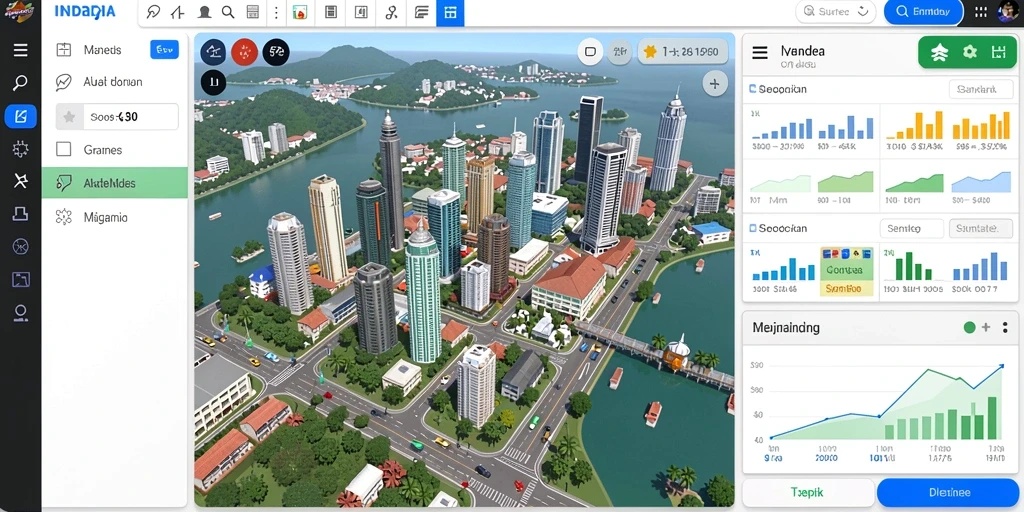The width and height of the screenshot is (1024, 512).
Task: Click the plus zoom button on map
Action: pos(715,84)
